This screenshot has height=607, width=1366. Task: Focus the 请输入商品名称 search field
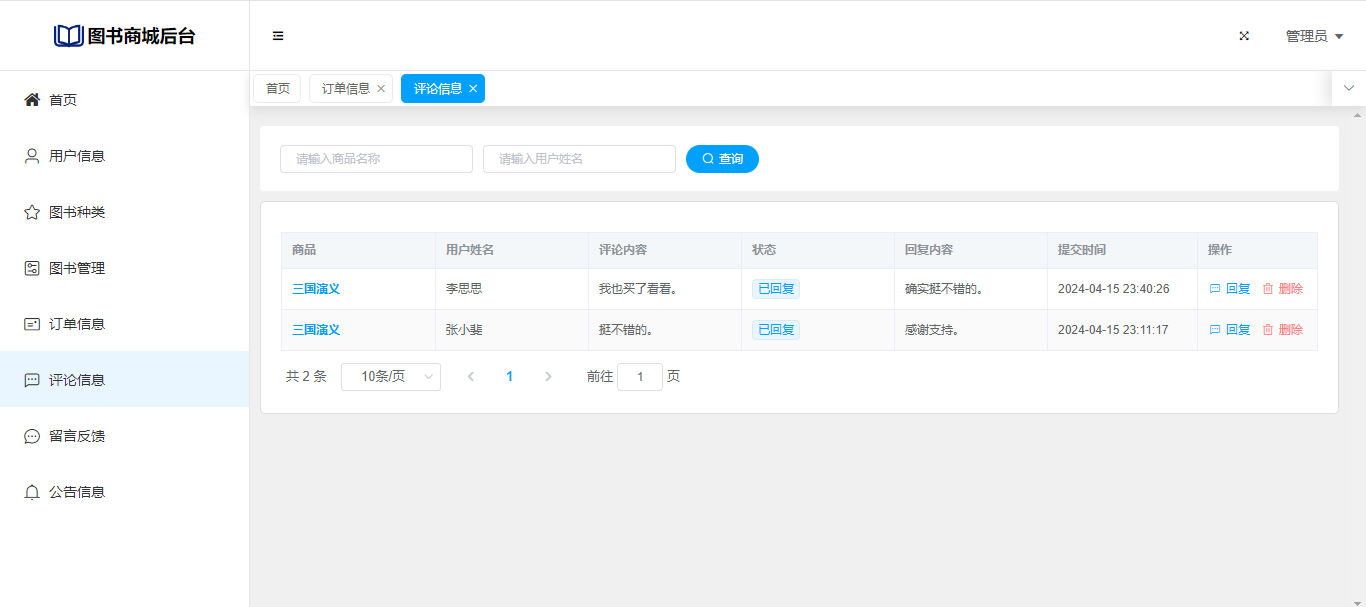coord(376,159)
